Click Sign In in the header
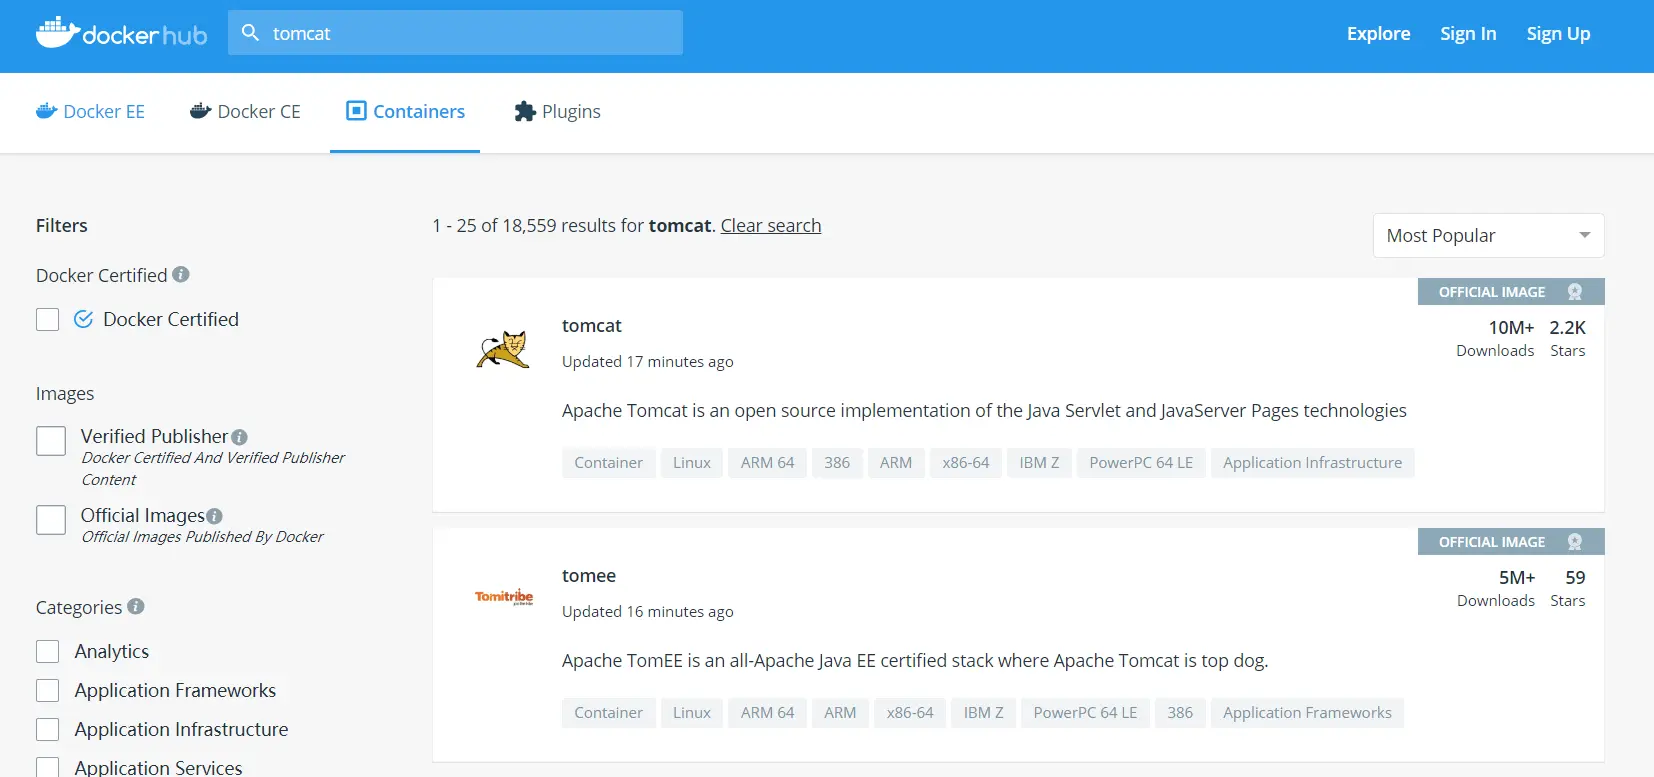 (x=1468, y=33)
